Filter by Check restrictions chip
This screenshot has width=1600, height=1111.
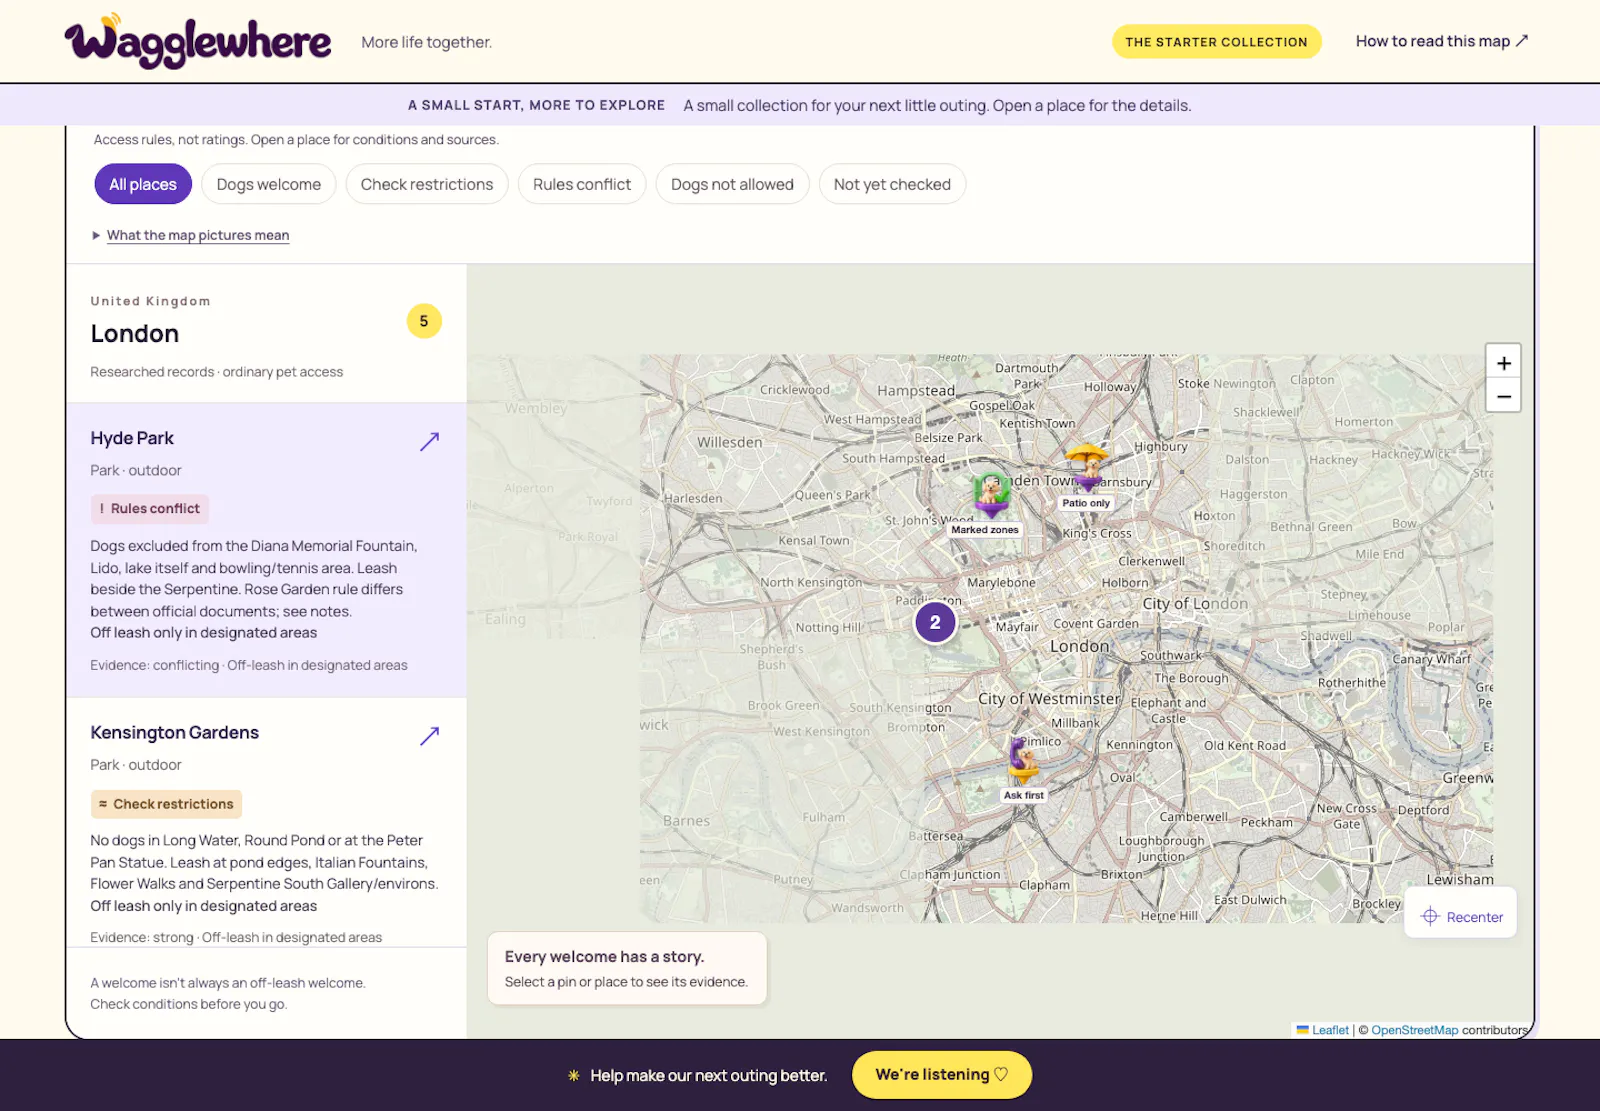tap(427, 184)
